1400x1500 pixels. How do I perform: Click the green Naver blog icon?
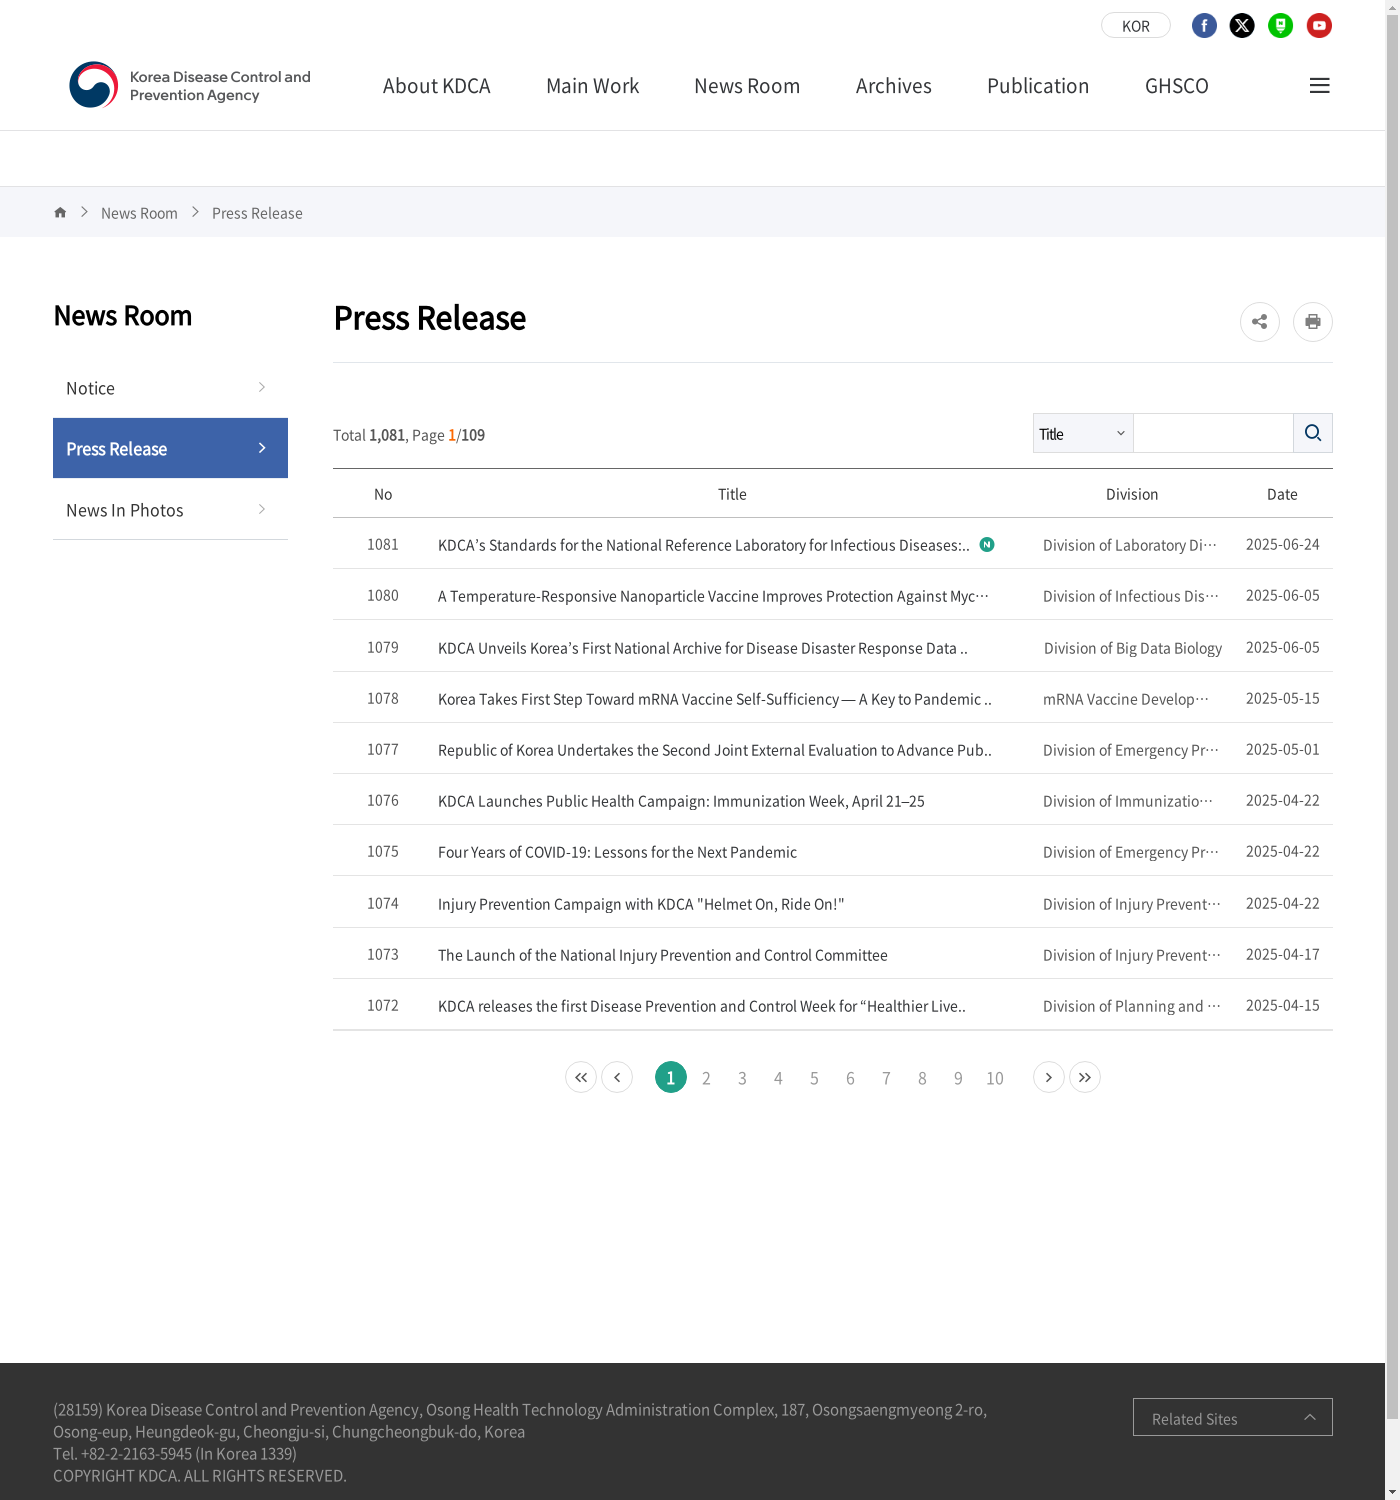[1280, 26]
